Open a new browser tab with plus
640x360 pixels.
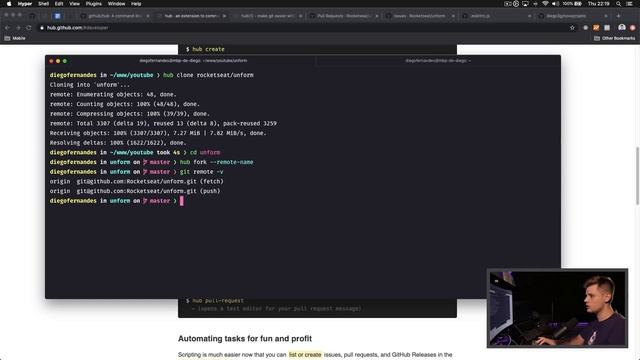618,16
